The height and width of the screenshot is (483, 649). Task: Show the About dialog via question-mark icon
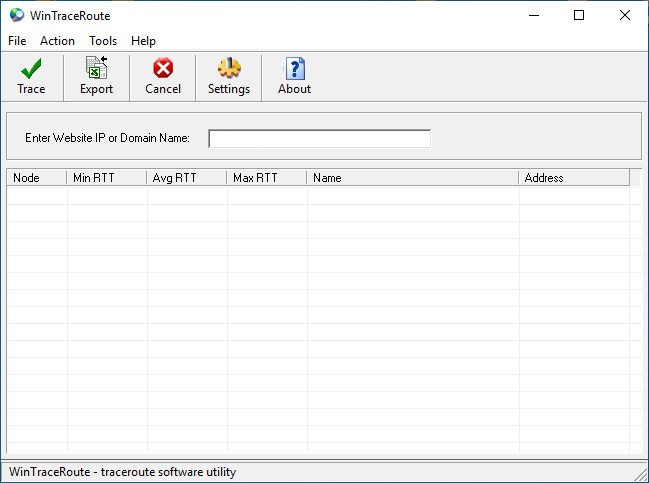click(295, 68)
